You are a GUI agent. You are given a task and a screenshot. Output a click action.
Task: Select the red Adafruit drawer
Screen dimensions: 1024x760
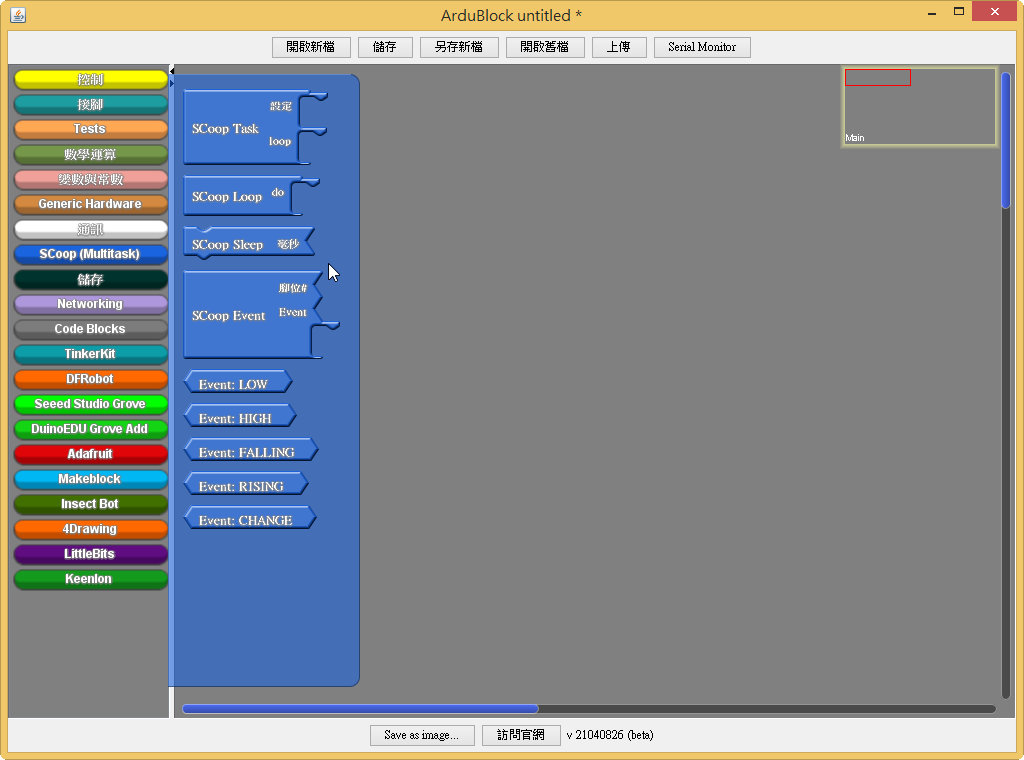(x=91, y=454)
